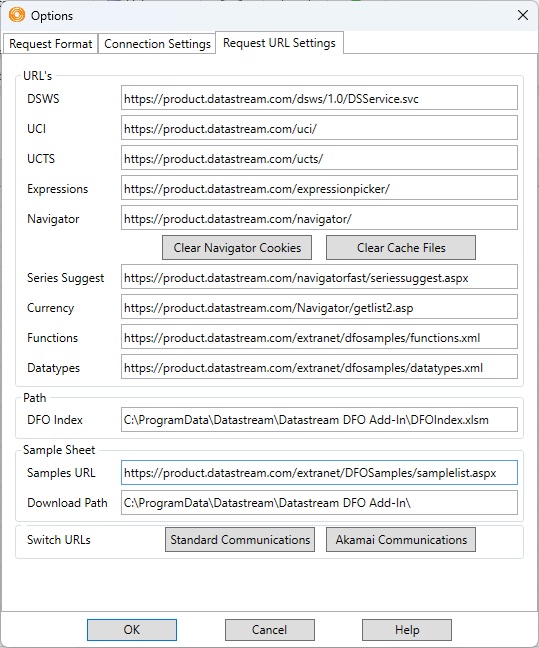Confirm settings with OK
Viewport: 539px width, 648px height.
[x=132, y=630]
